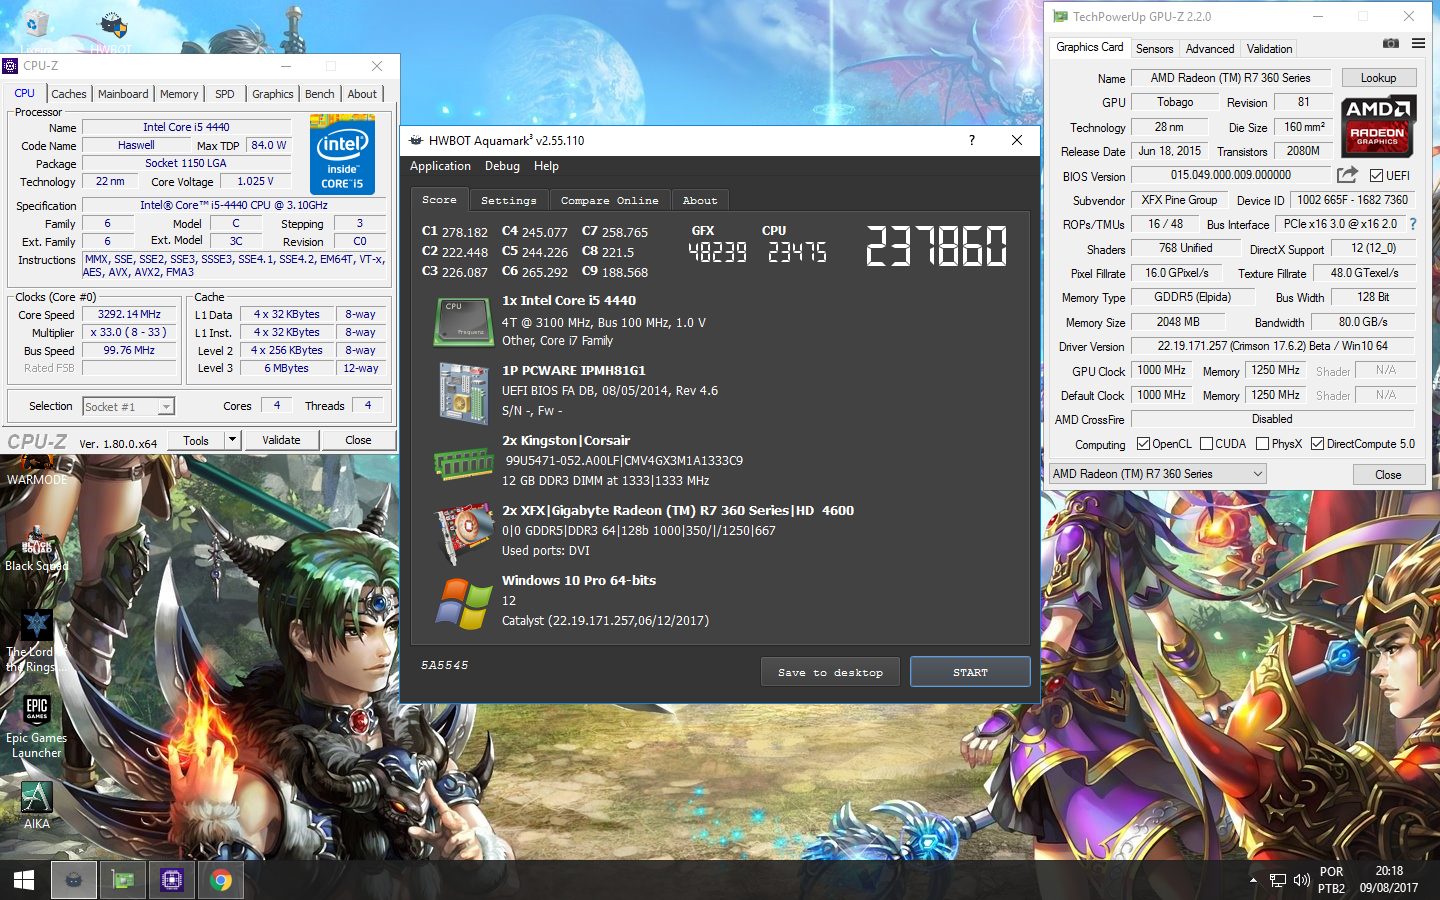Open the About tab in Aquamark
1440x900 pixels.
(700, 200)
